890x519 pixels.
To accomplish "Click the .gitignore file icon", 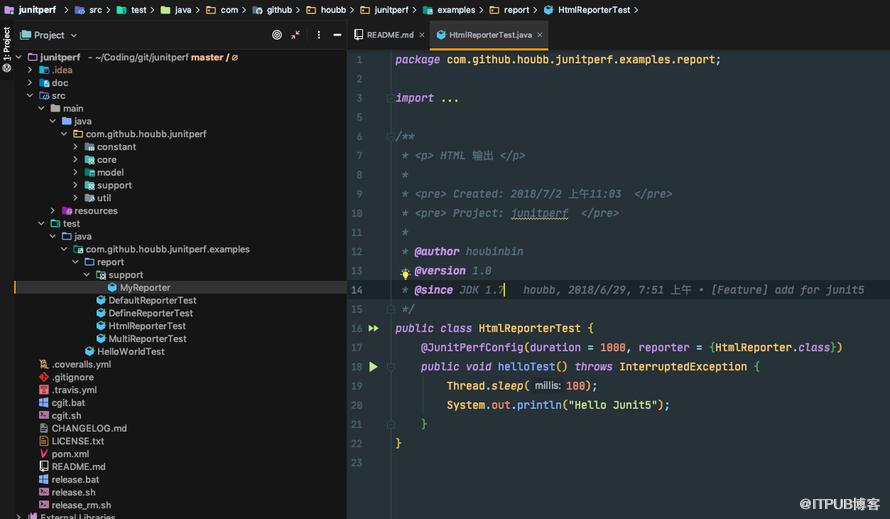I will [x=44, y=377].
